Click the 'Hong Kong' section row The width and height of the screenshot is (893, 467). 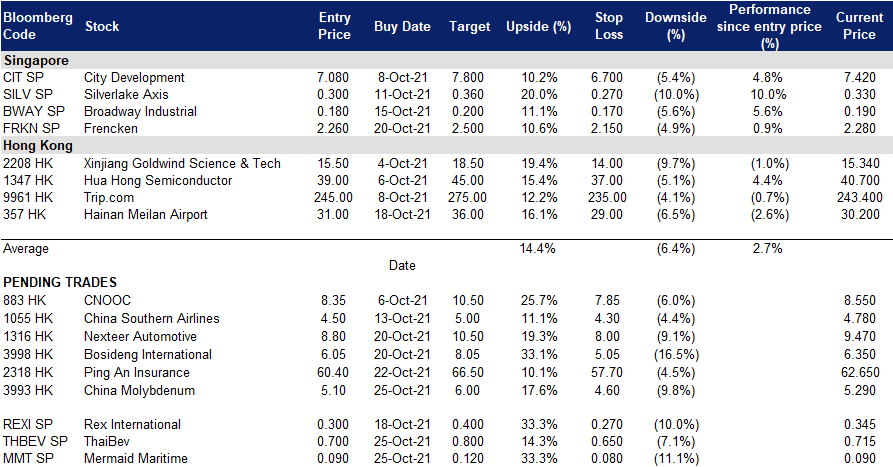click(446, 145)
